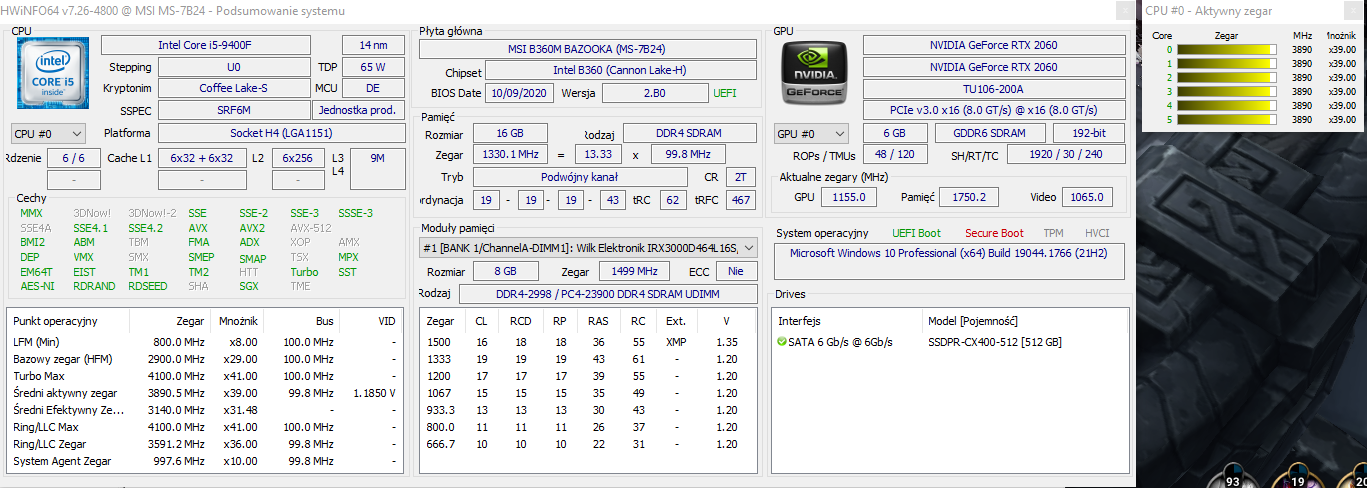Select the Turbo Max row
This screenshot has height=488, width=1367.
click(204, 376)
